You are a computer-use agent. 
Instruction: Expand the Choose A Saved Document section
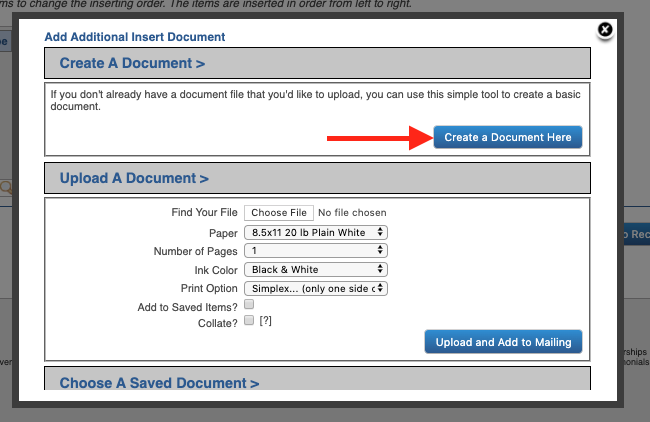[x=159, y=383]
